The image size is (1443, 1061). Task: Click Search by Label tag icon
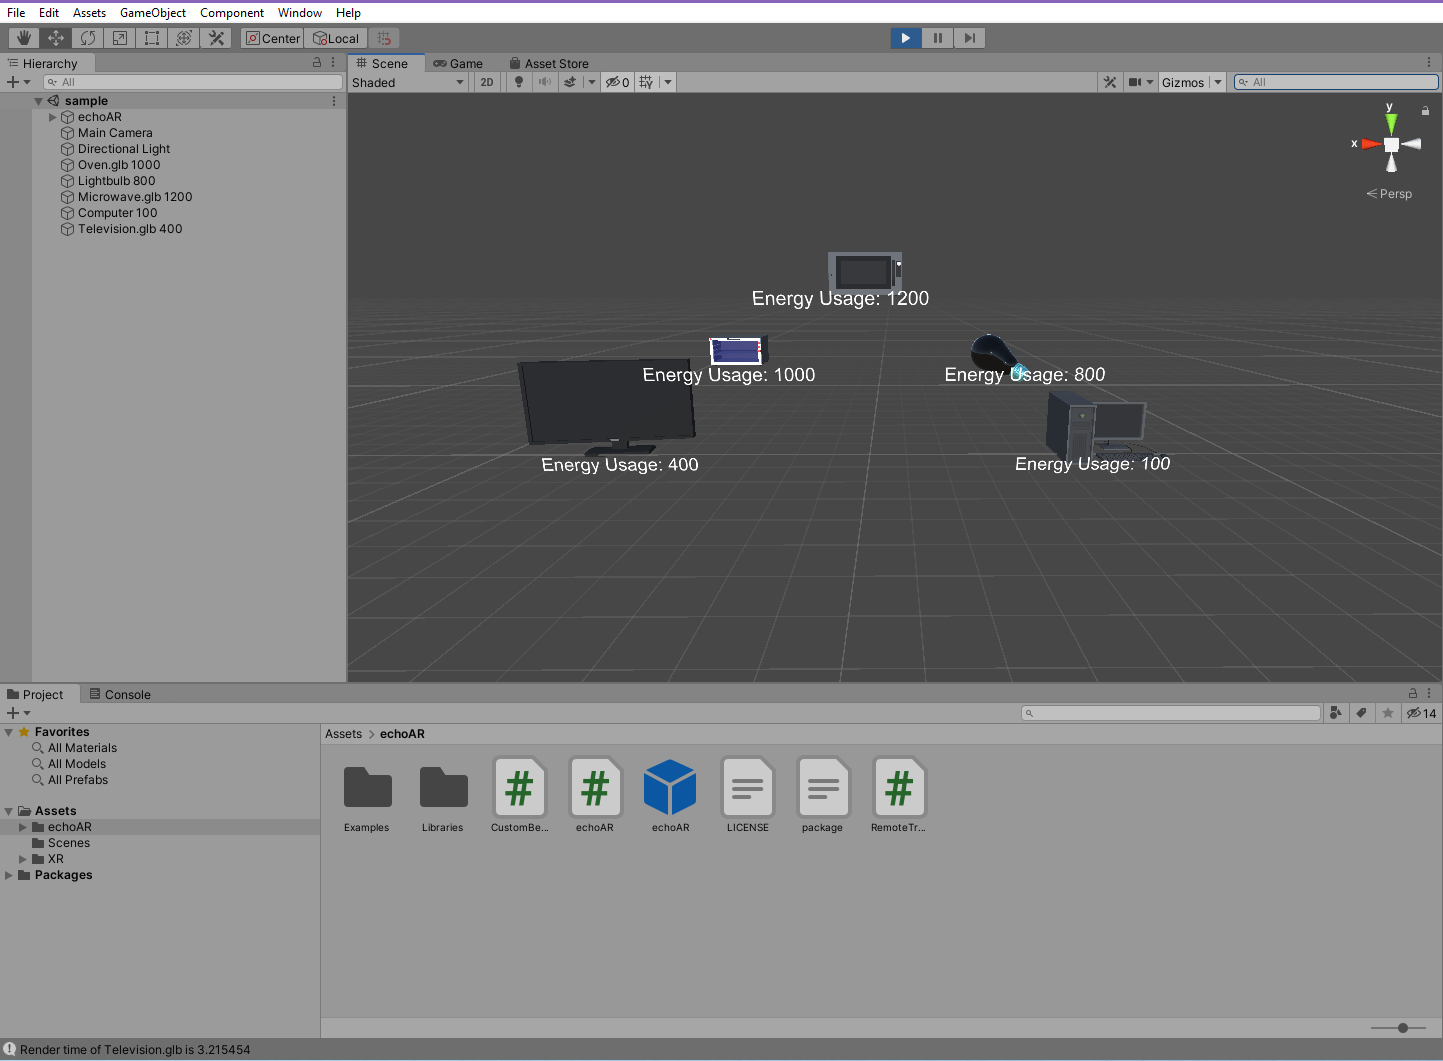[x=1361, y=713]
